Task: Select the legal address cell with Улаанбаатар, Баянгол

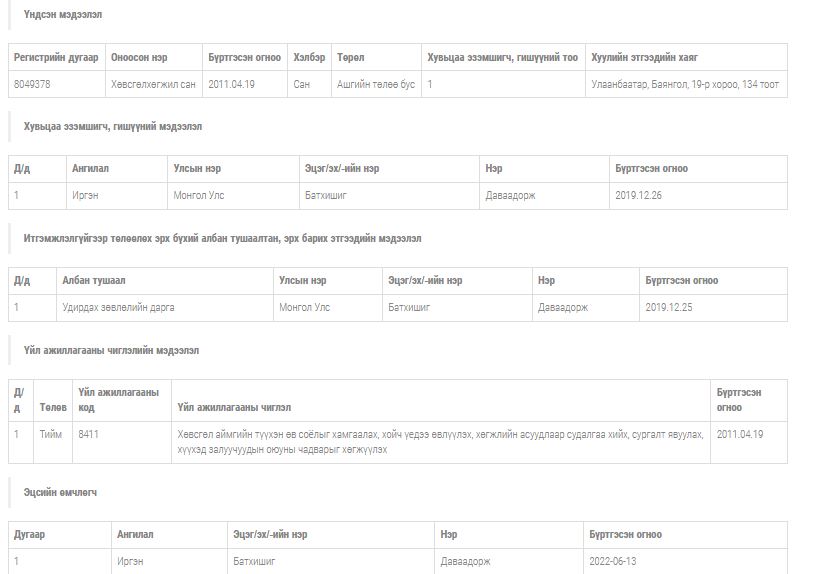Action: point(685,85)
